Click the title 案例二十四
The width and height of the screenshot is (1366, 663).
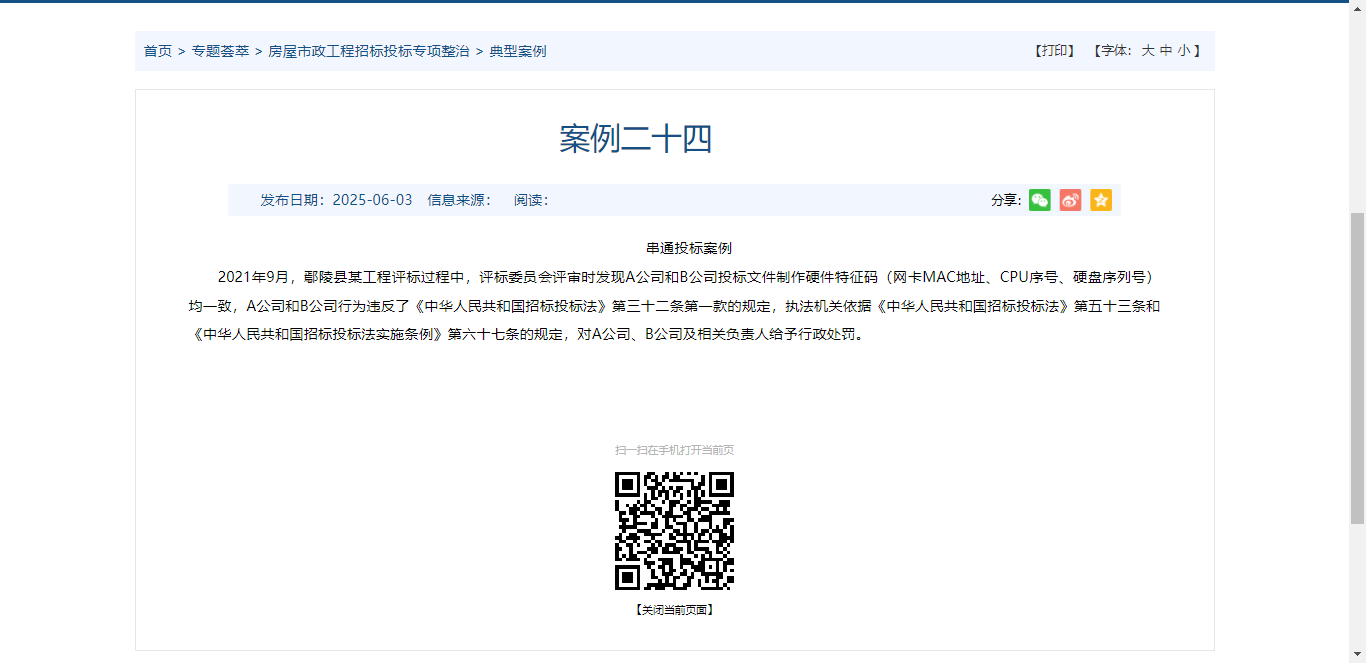coord(636,140)
